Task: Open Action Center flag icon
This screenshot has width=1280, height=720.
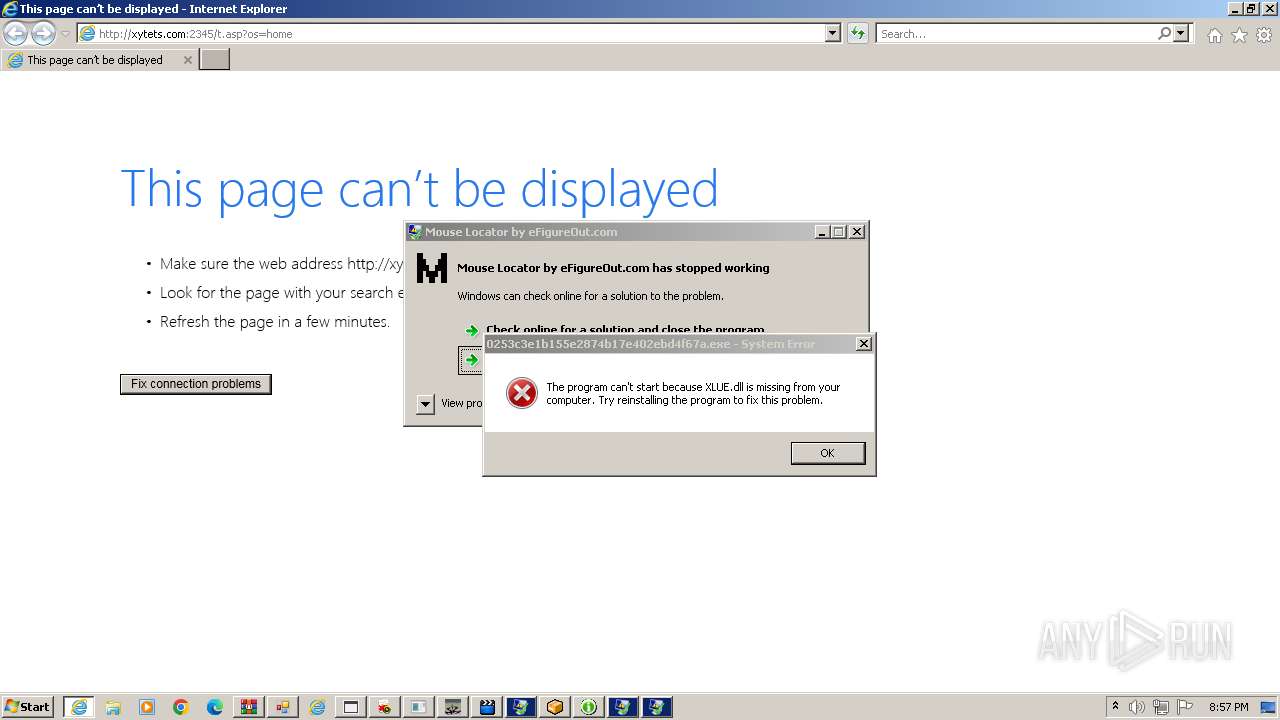Action: [x=1185, y=707]
